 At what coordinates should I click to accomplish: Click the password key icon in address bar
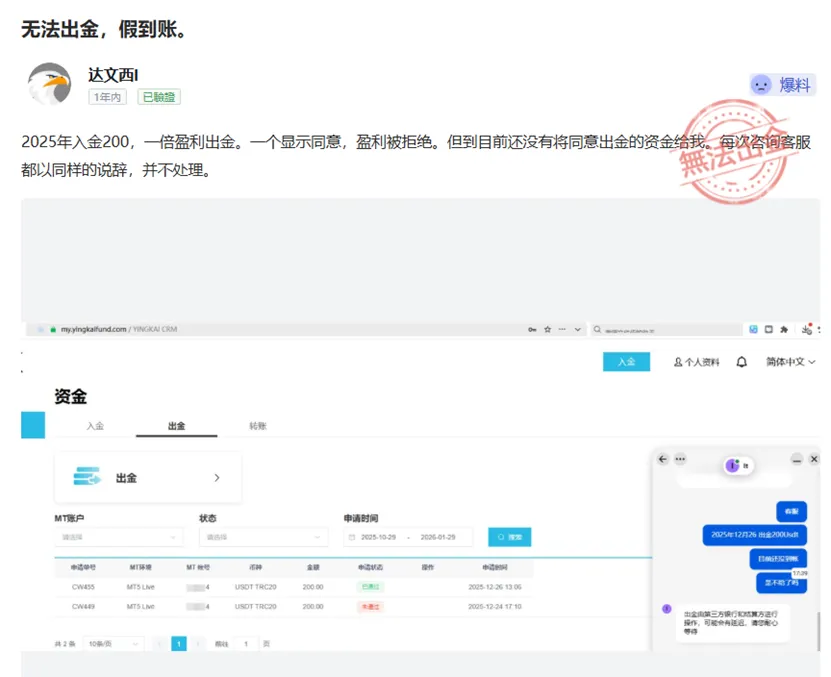pyautogui.click(x=532, y=329)
